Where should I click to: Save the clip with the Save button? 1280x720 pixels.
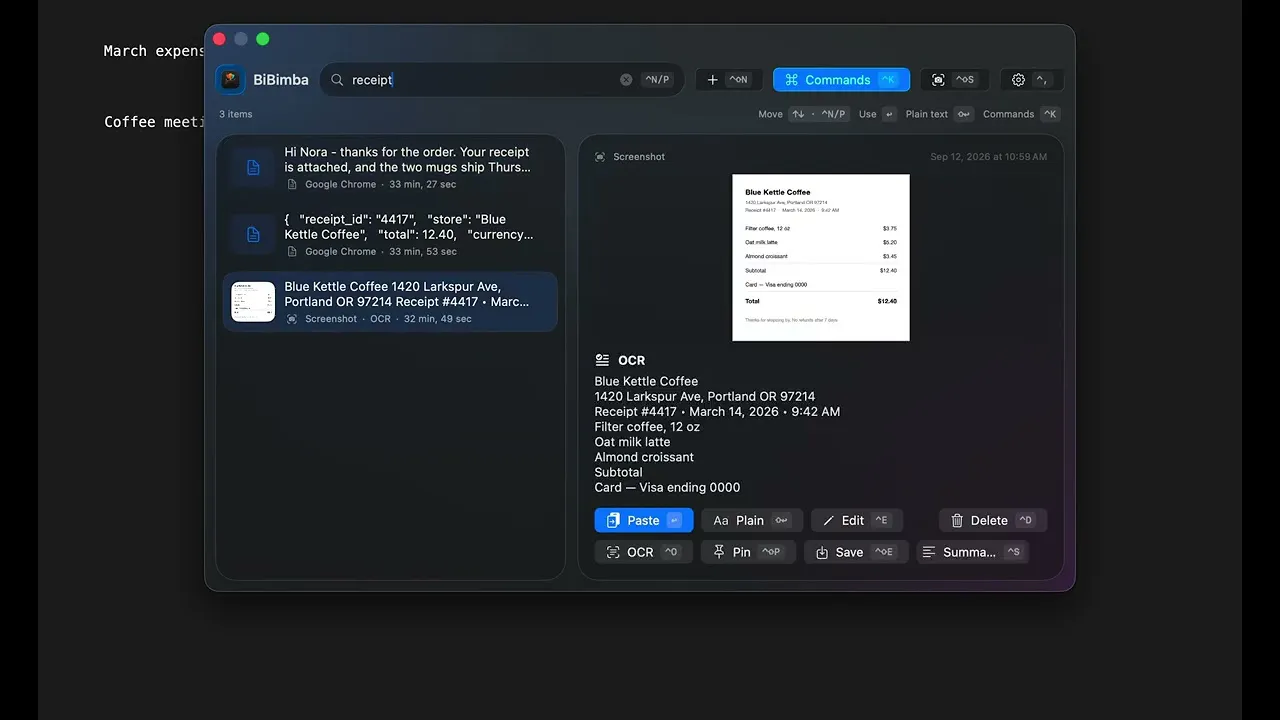(856, 552)
